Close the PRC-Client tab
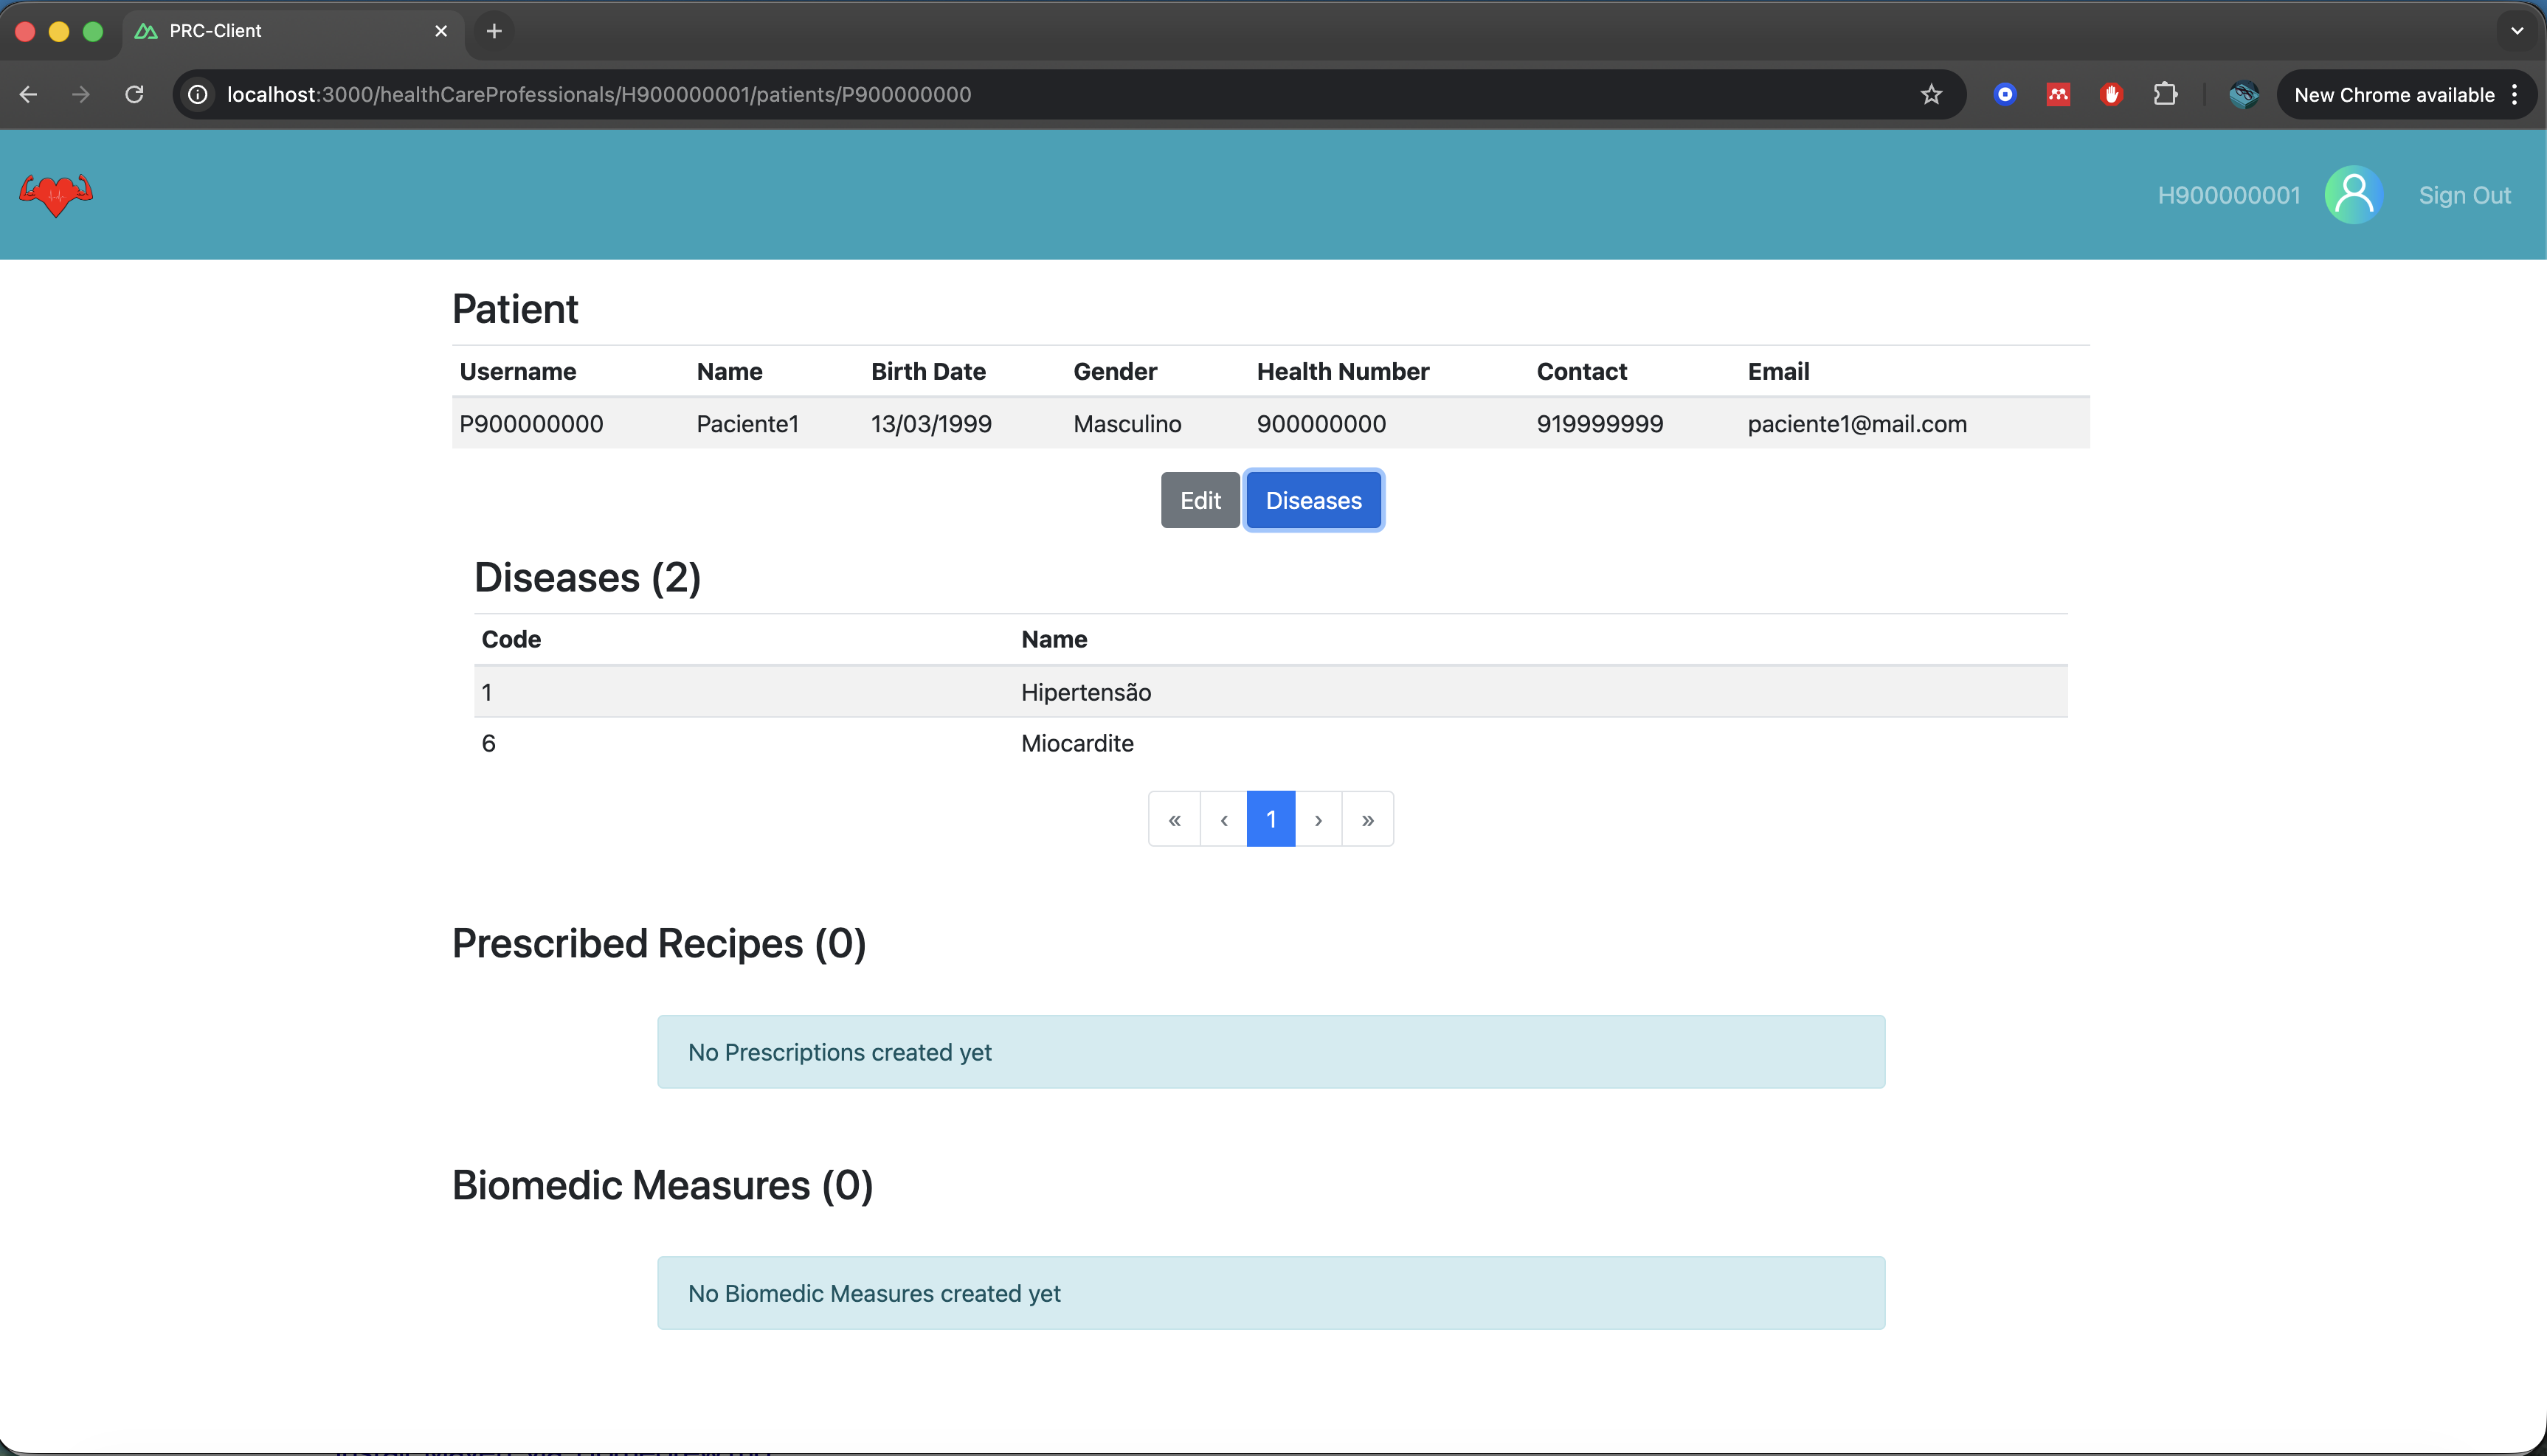2547x1456 pixels. pos(441,31)
